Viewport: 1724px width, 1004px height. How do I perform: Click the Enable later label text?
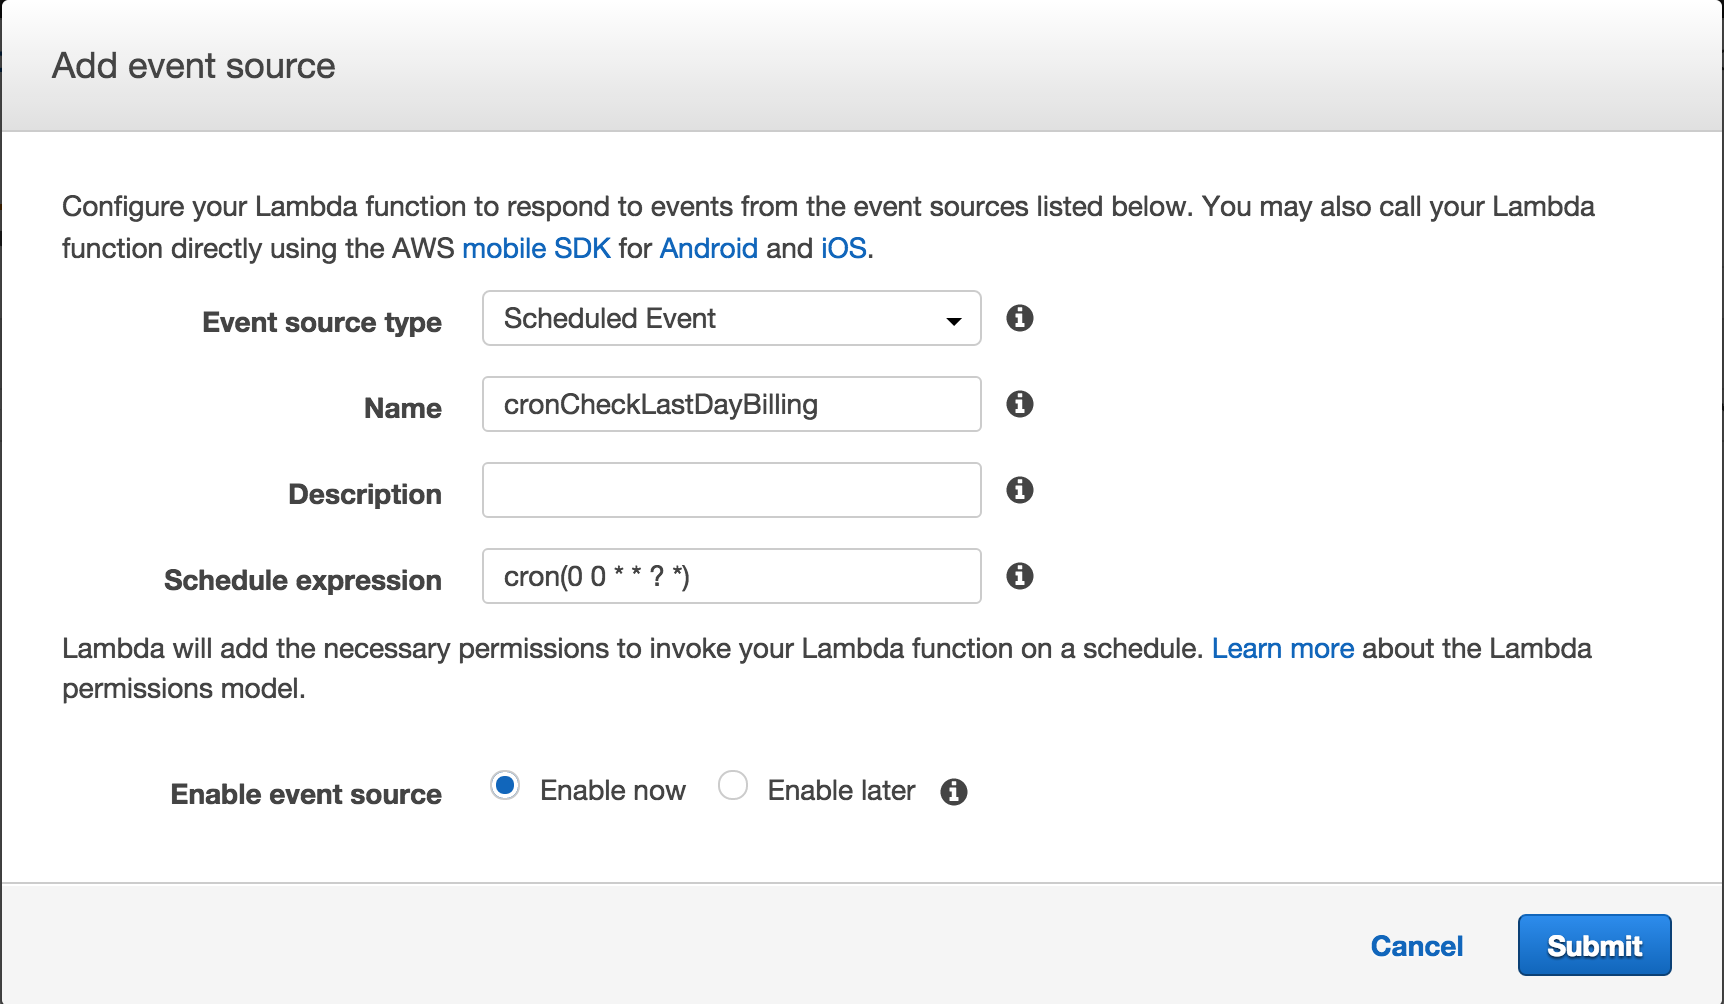[842, 790]
